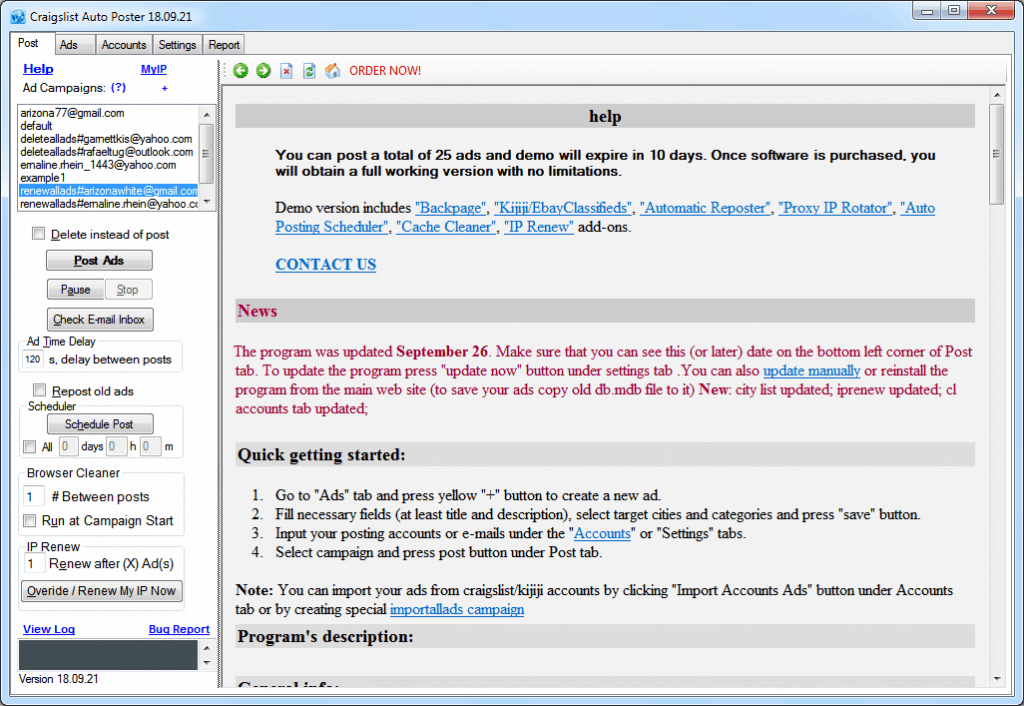Switch to the Report tab
The image size is (1024, 706).
pyautogui.click(x=223, y=44)
